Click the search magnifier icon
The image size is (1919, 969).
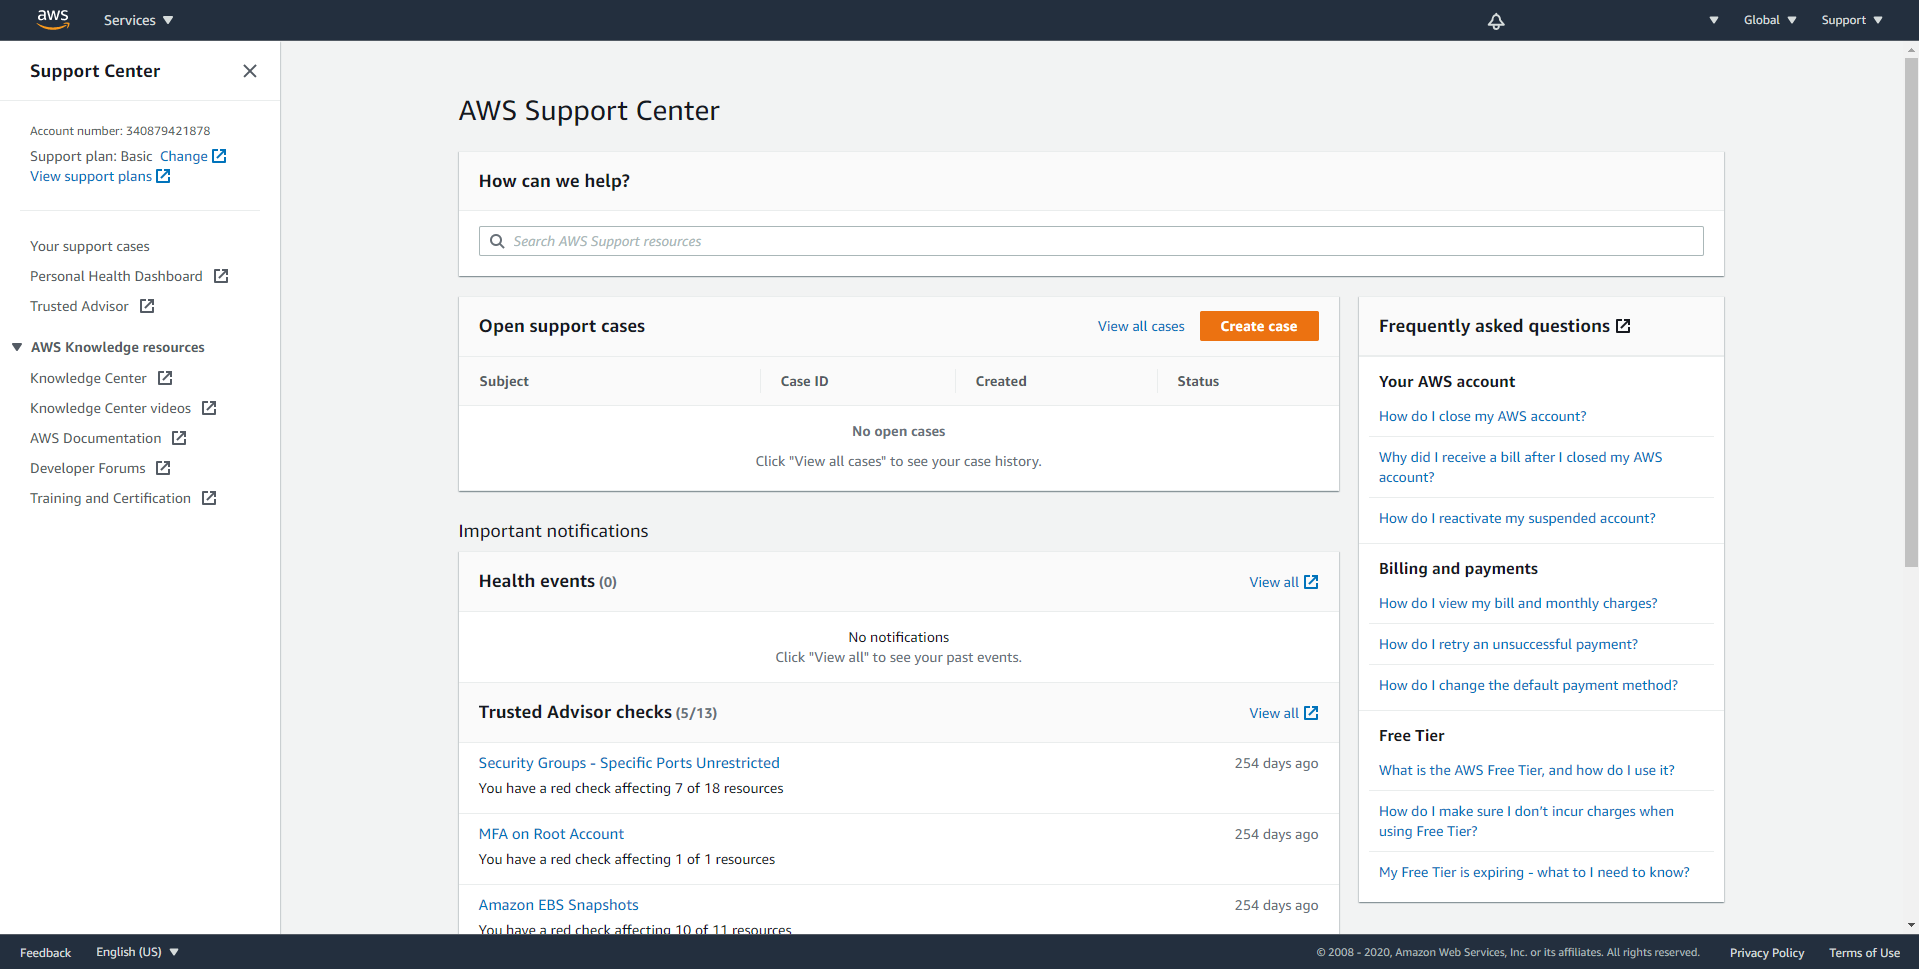(x=497, y=241)
